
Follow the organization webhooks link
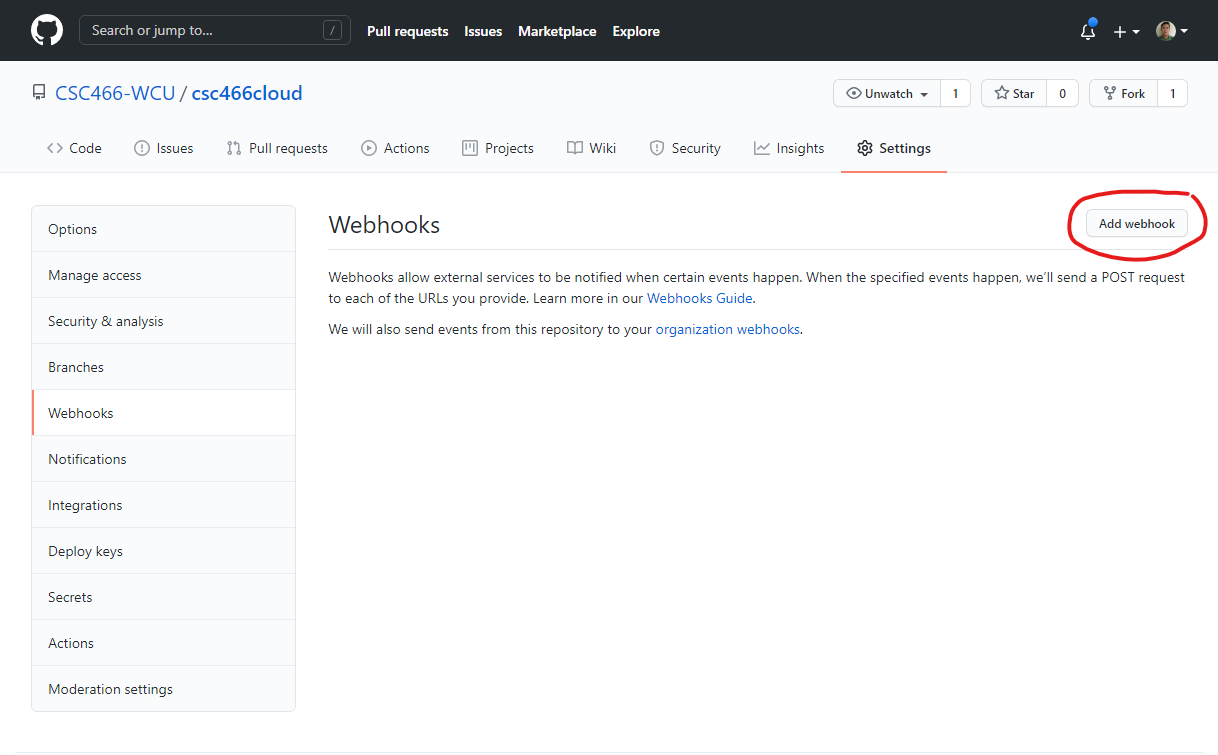[727, 329]
